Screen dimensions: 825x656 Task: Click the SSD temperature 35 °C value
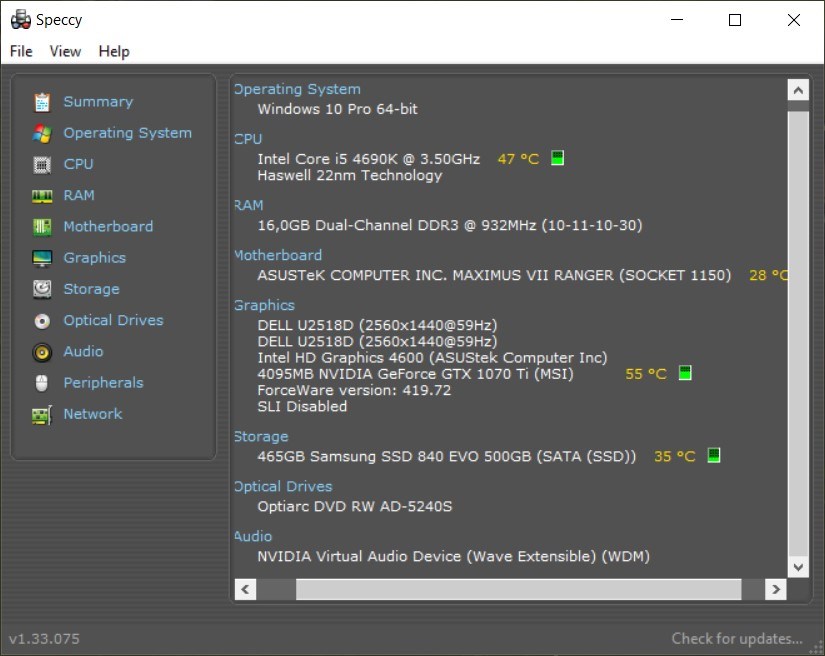pyautogui.click(x=675, y=456)
